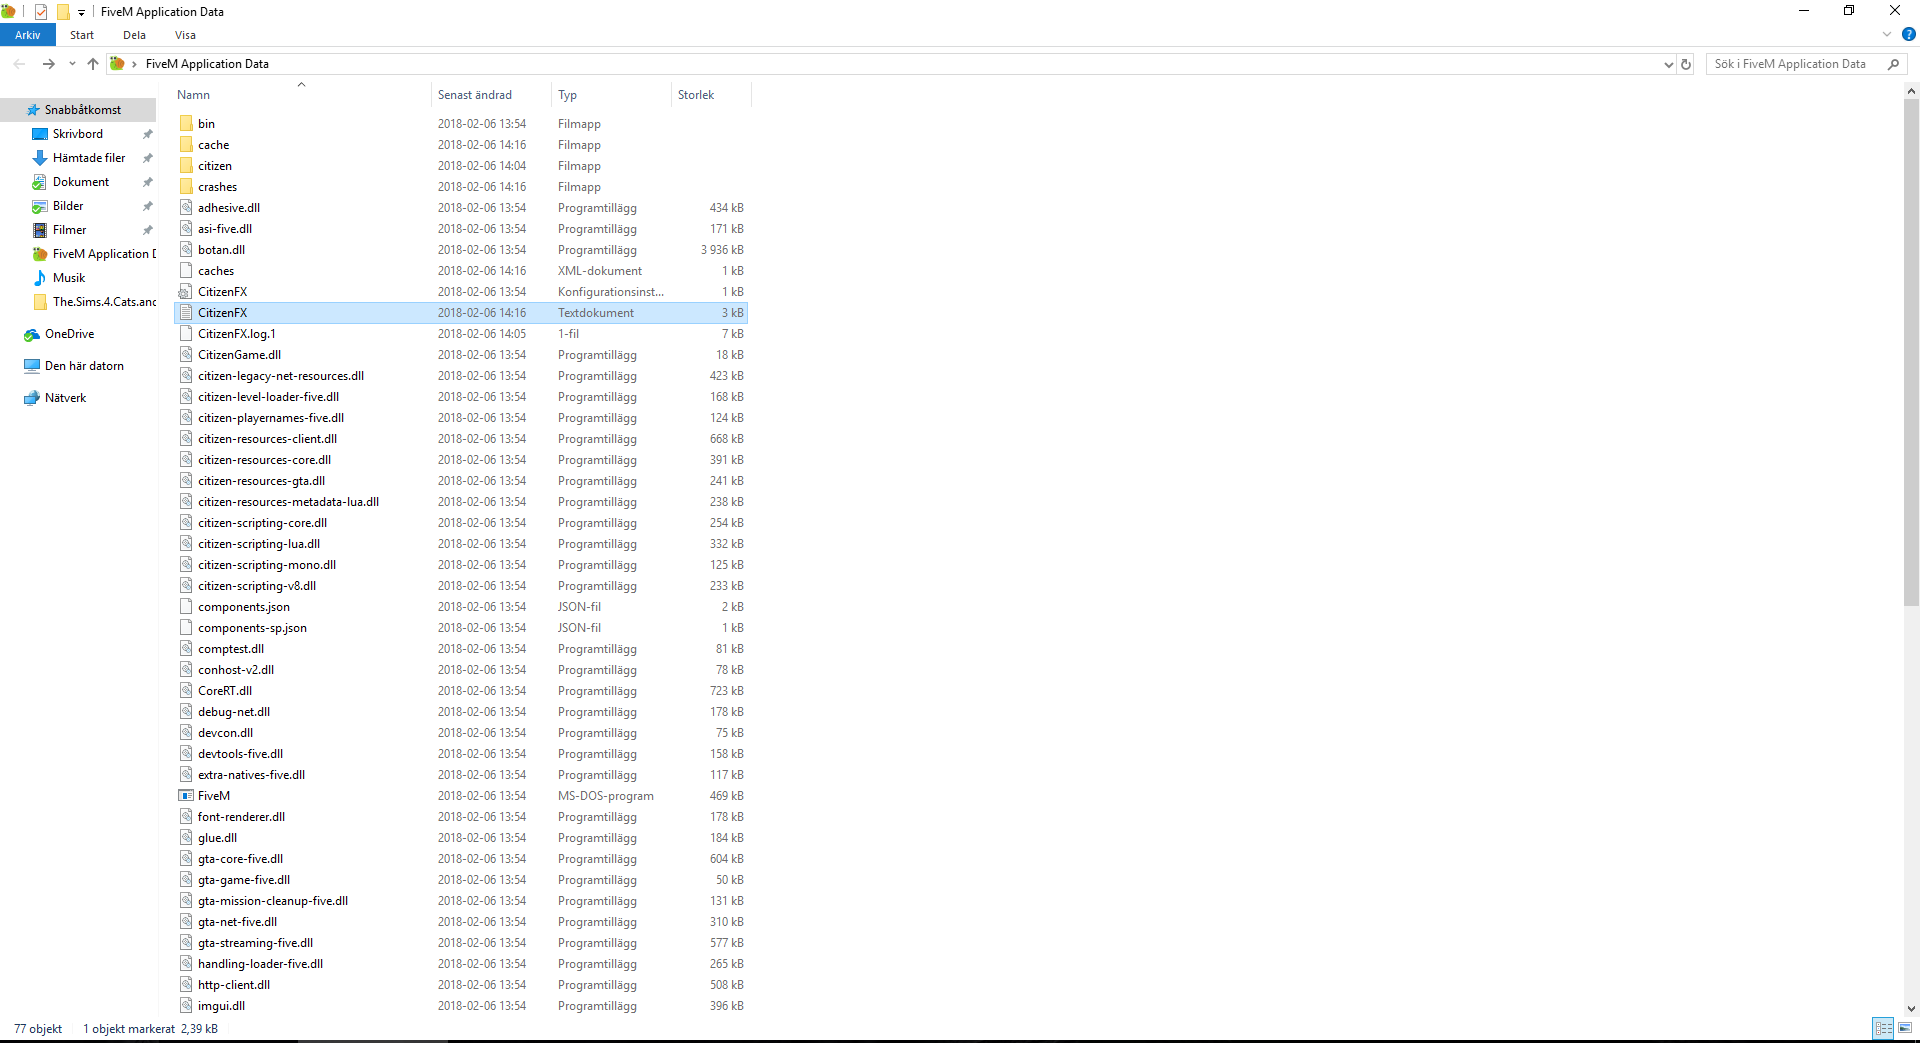Click the FiveM program icon
The height and width of the screenshot is (1043, 1920).
pos(186,796)
